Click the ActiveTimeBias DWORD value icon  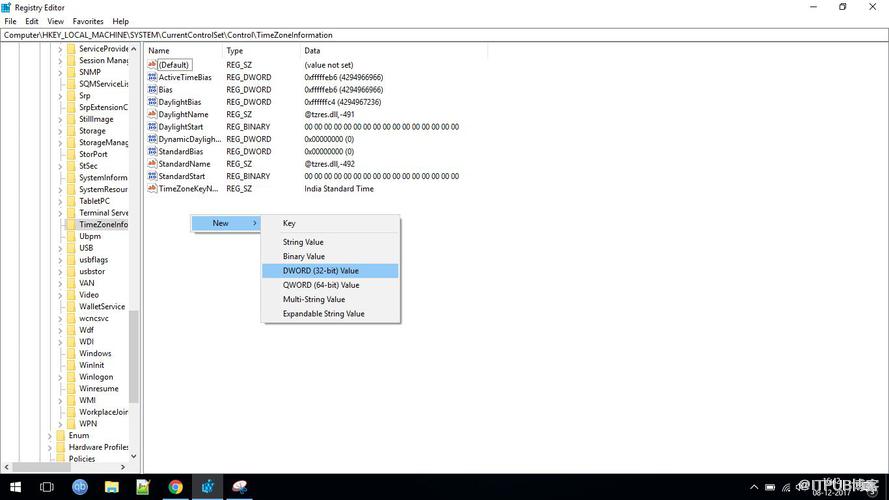point(152,77)
